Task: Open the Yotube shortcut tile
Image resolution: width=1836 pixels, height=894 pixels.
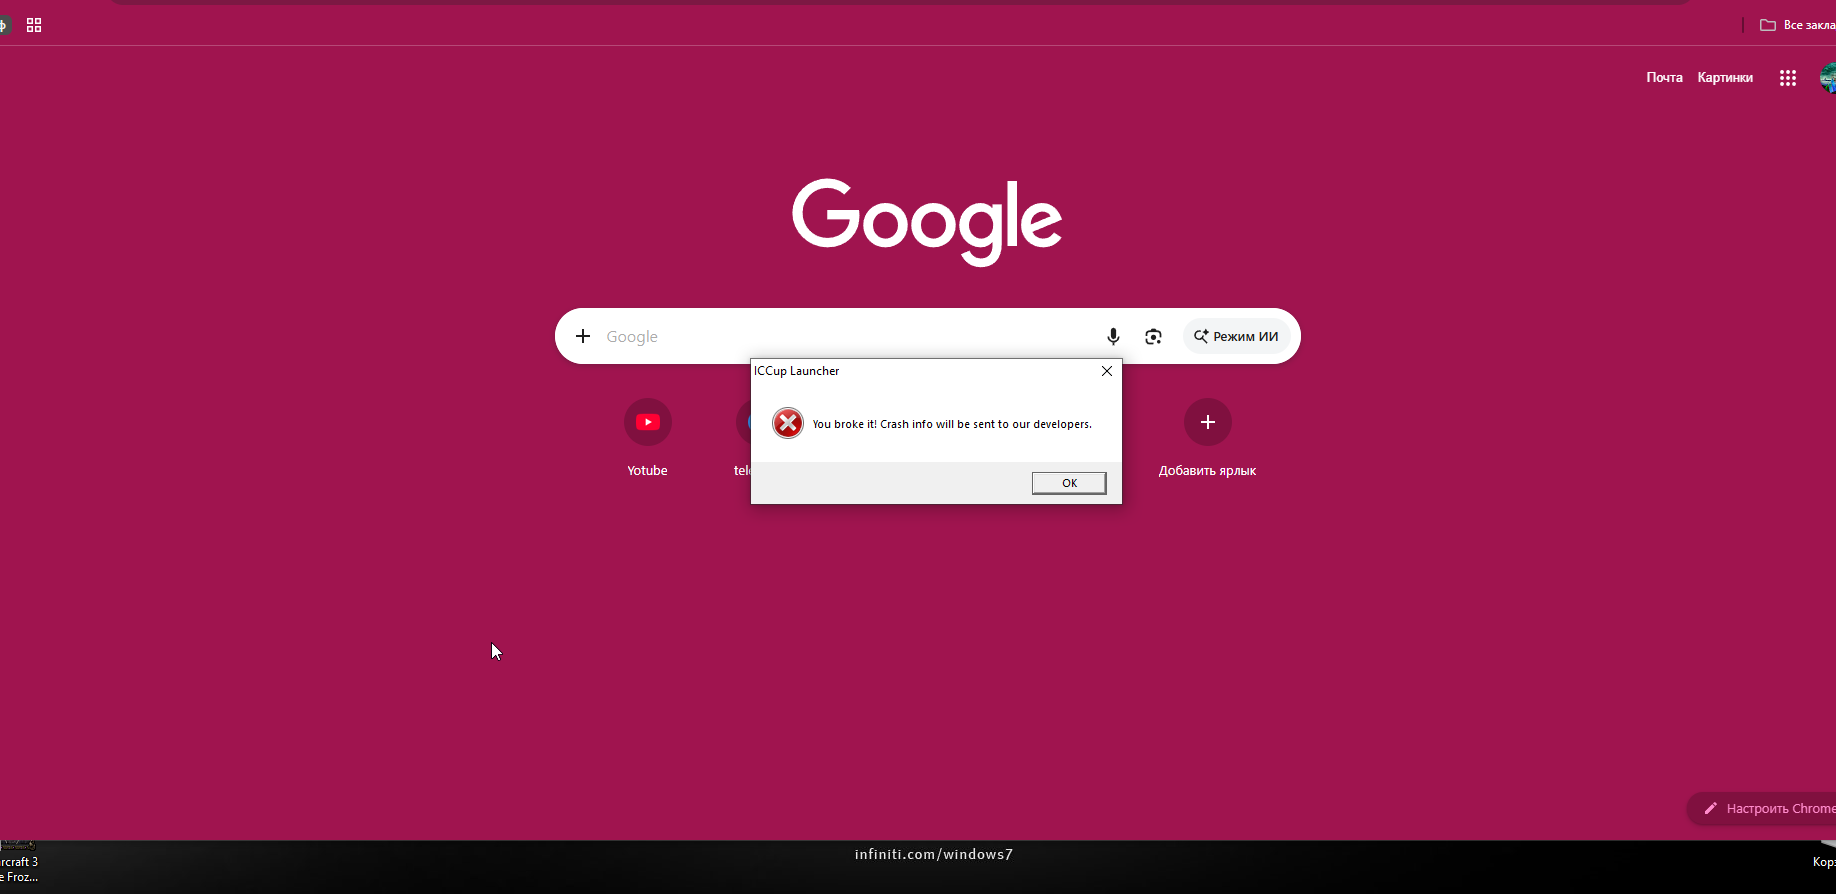Action: 648,438
